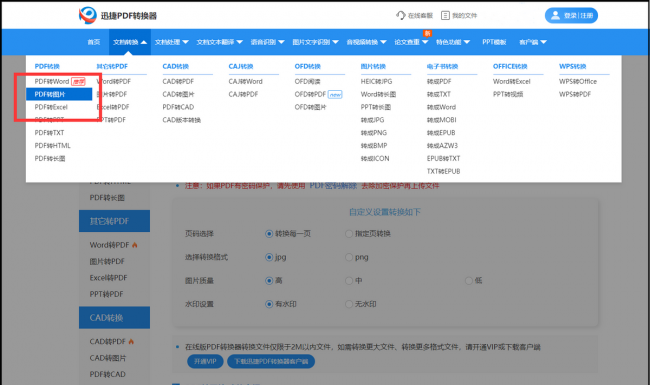The height and width of the screenshot is (385, 650).
Task: Open PPT转PDF in the left sidebar
Action: tap(107, 294)
